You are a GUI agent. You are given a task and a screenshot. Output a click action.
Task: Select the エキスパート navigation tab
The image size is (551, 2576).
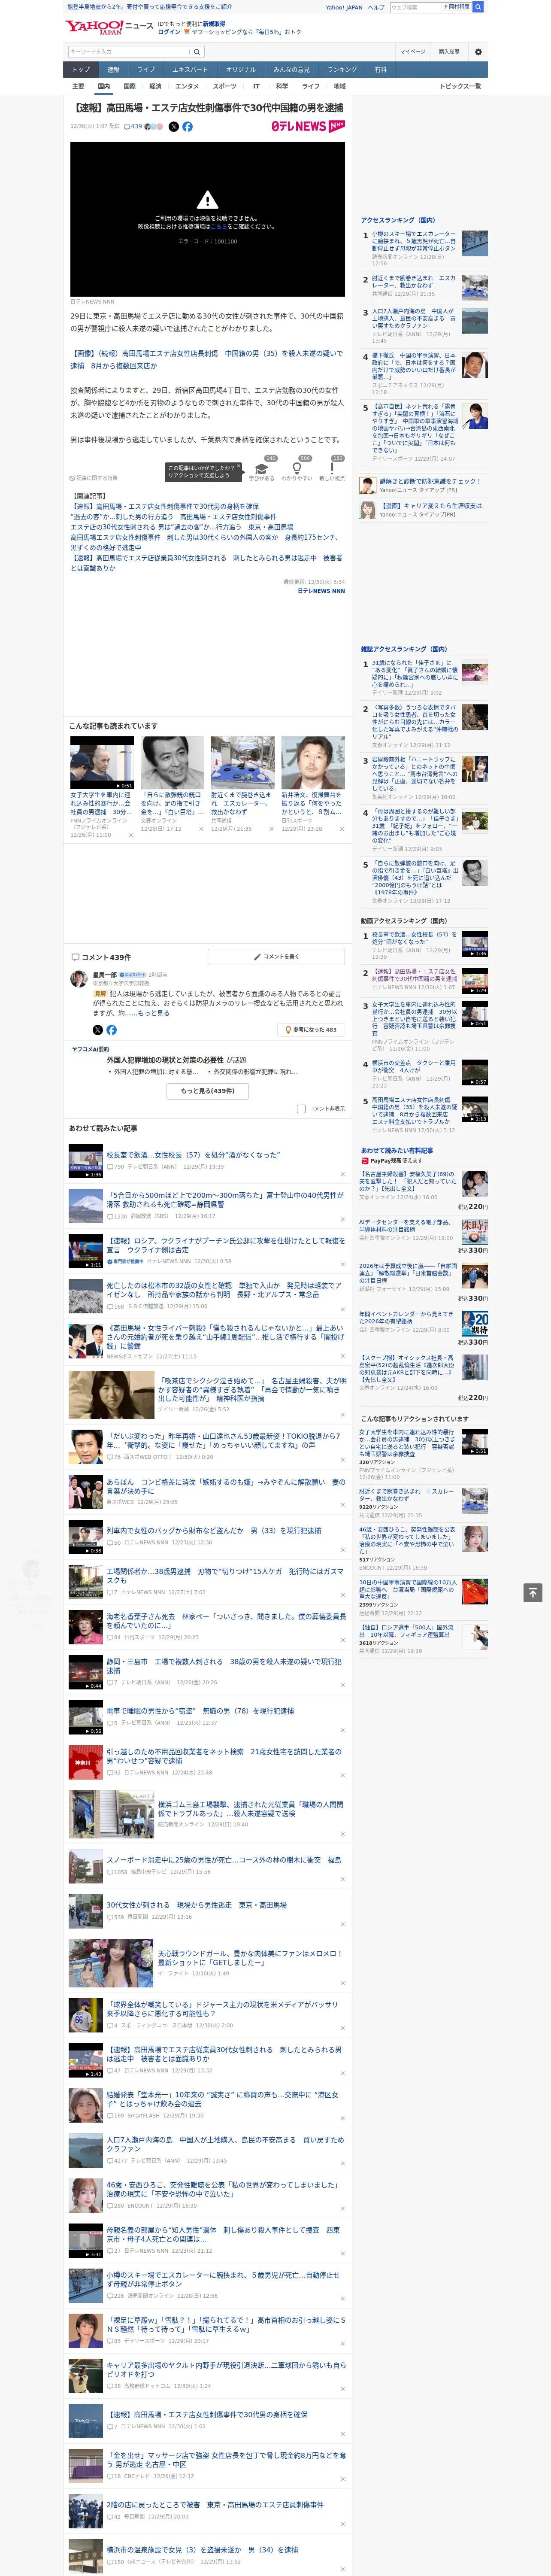tap(190, 70)
